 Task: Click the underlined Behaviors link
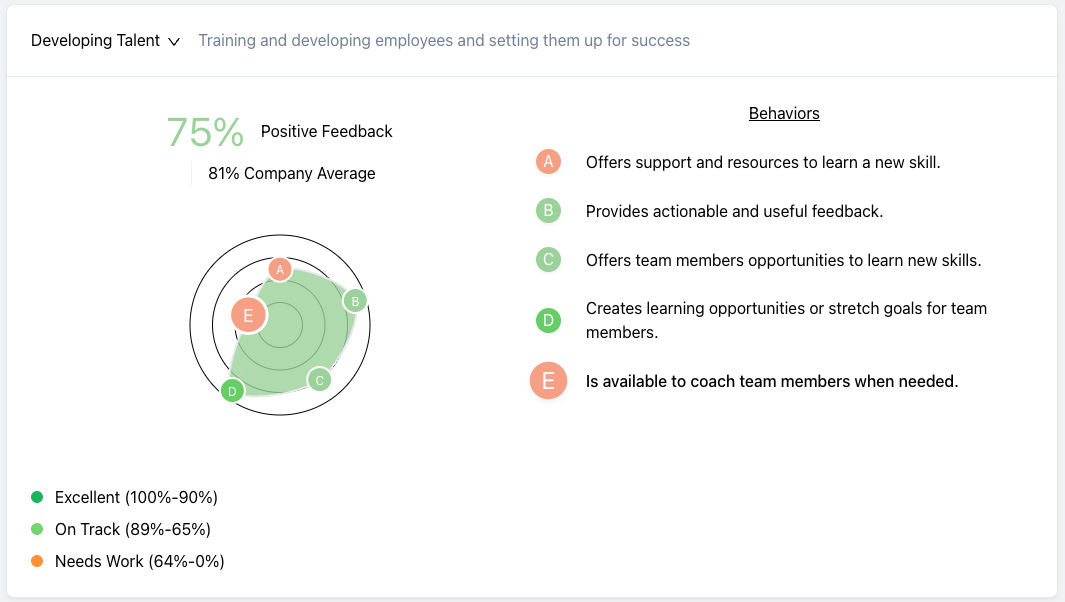coord(784,113)
